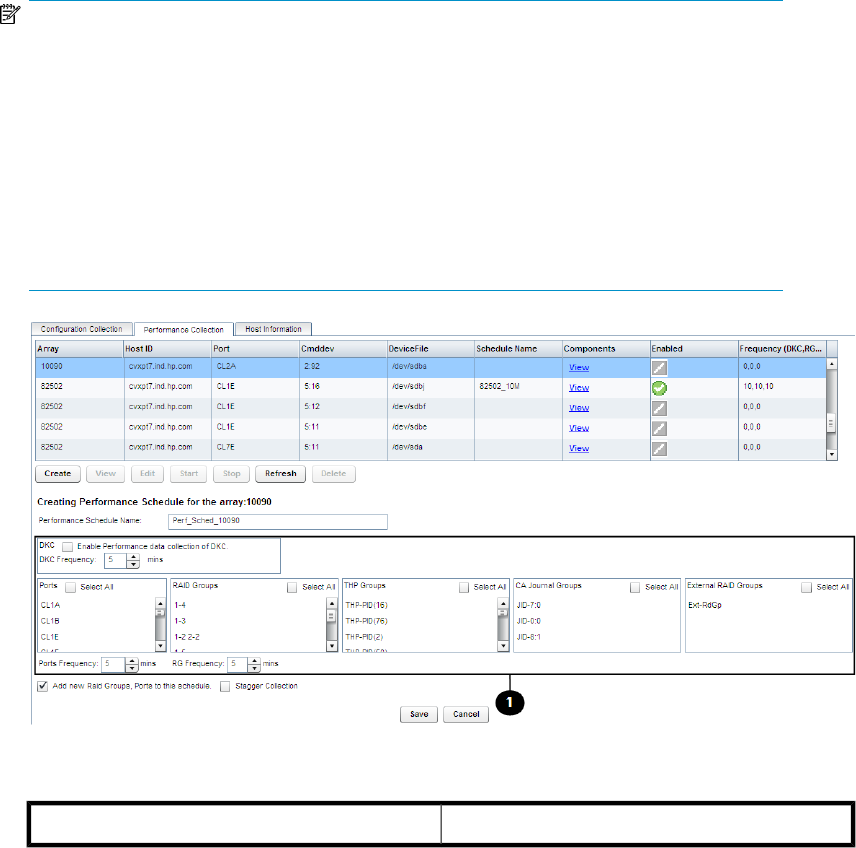
Task: Check Select All for Ports
Action: coord(71,587)
